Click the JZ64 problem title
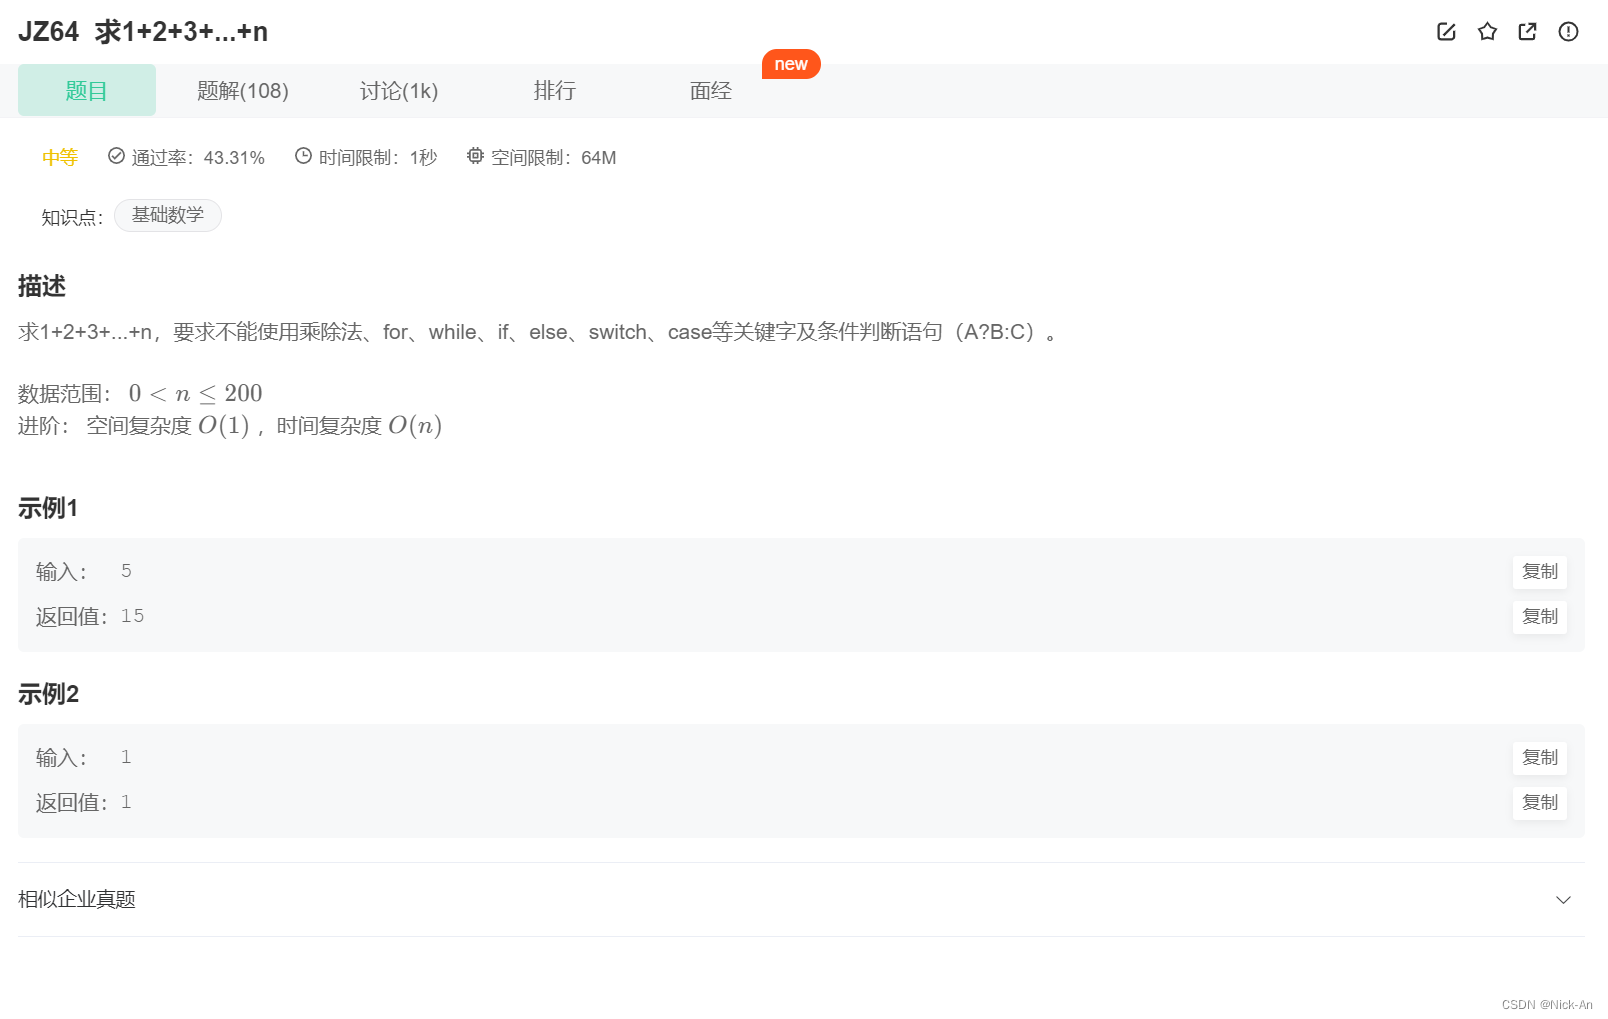Viewport: 1608px width, 1019px height. click(x=143, y=32)
